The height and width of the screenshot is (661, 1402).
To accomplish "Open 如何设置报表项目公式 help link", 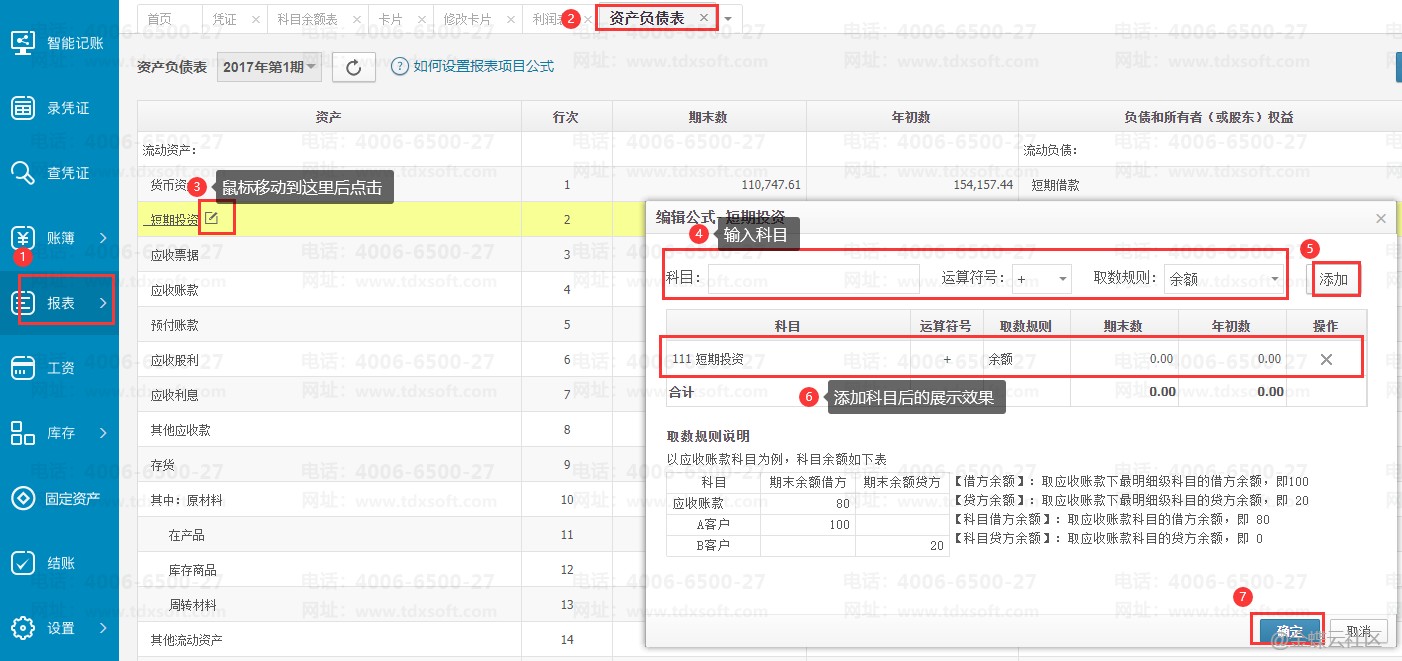I will pos(483,67).
